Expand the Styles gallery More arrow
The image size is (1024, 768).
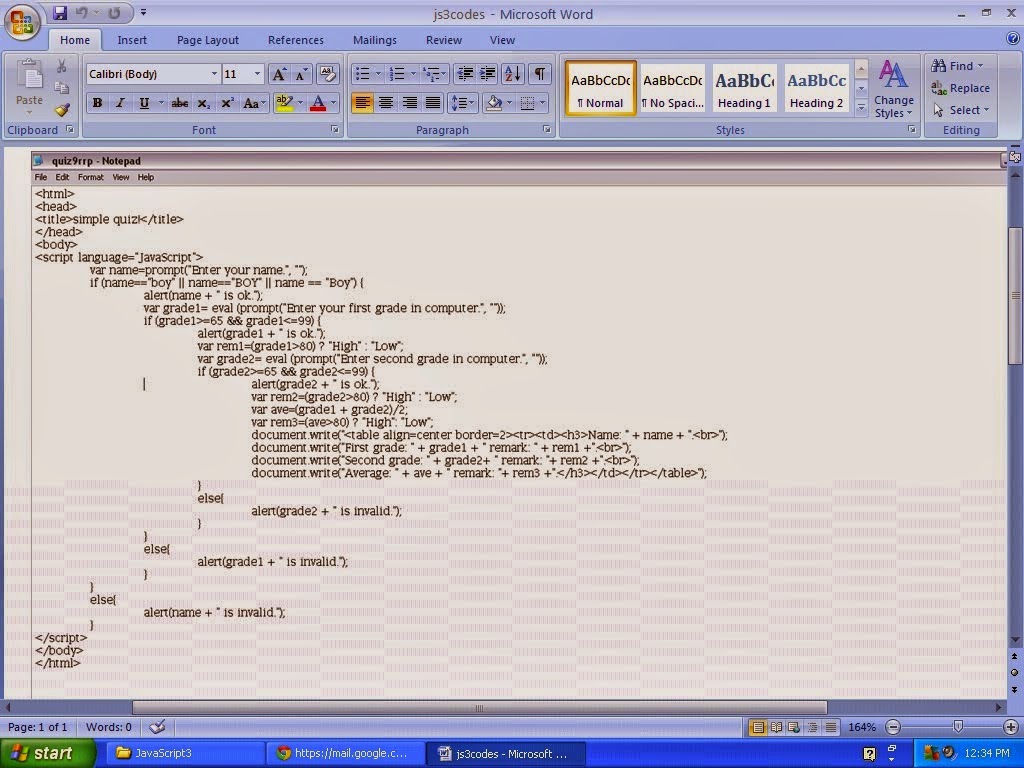pos(861,107)
